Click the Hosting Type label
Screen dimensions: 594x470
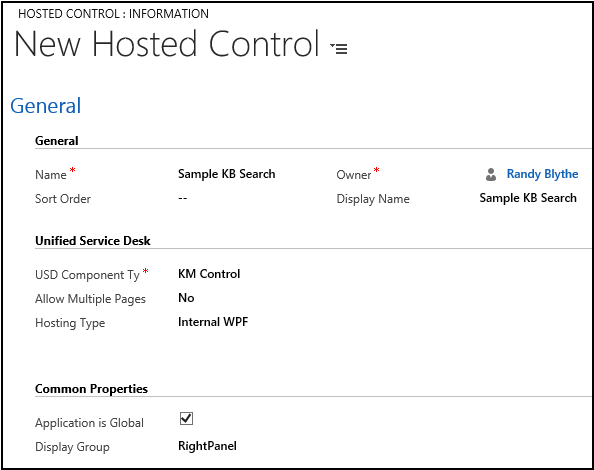point(70,323)
